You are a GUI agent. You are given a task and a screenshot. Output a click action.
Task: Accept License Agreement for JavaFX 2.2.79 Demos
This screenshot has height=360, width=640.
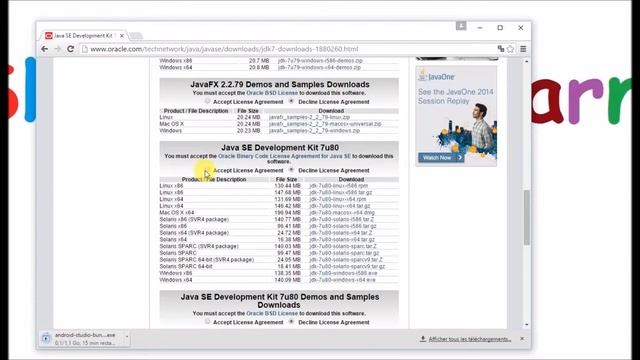(207, 101)
